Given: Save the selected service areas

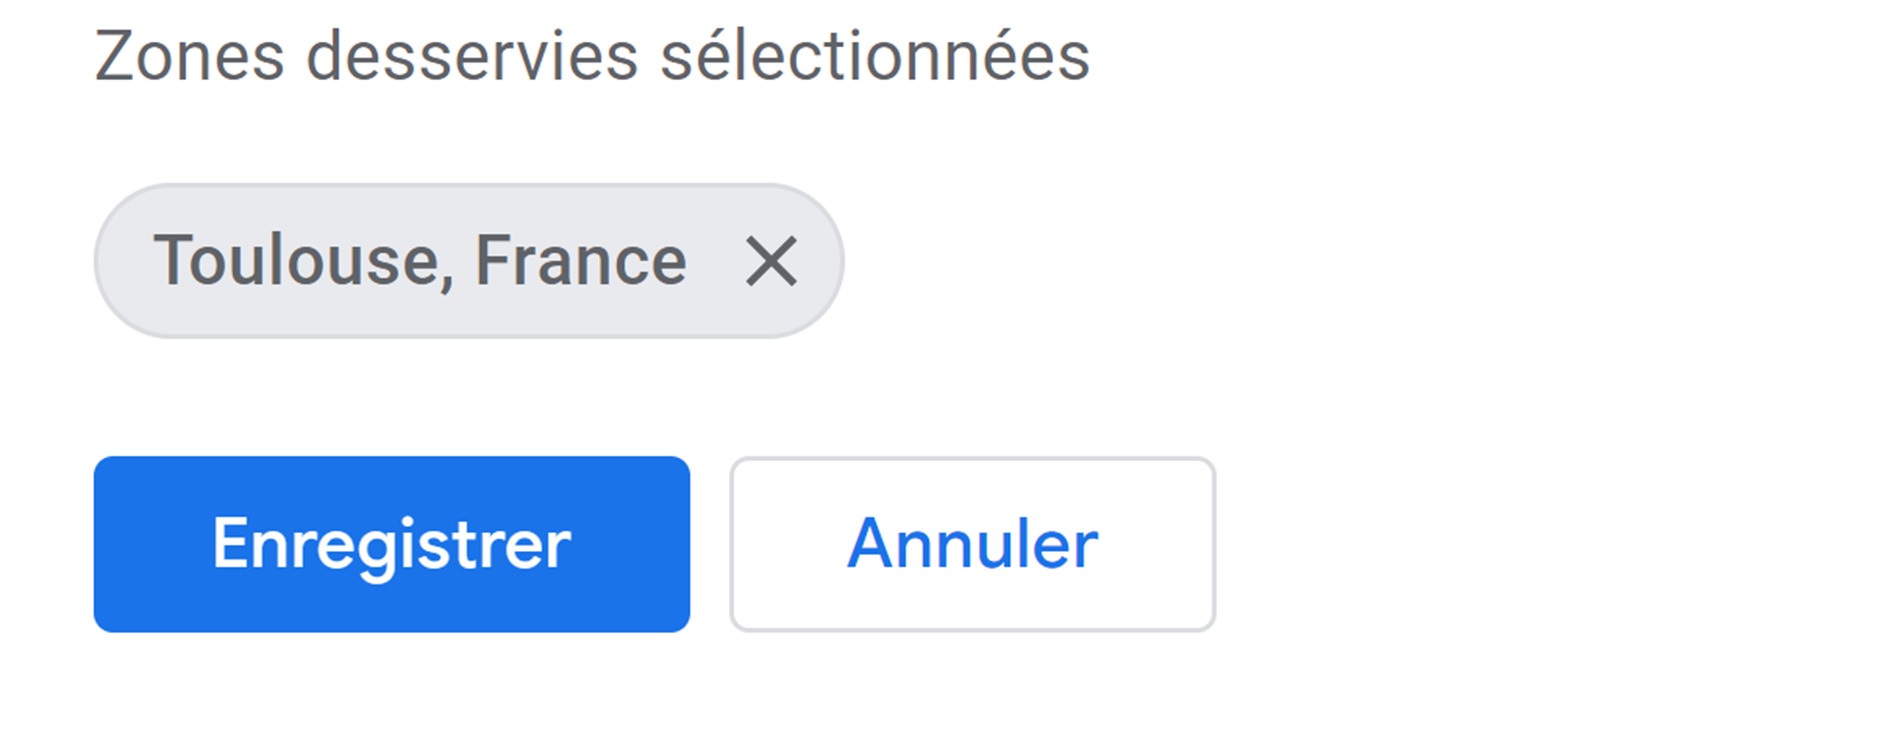Looking at the screenshot, I should [x=391, y=544].
